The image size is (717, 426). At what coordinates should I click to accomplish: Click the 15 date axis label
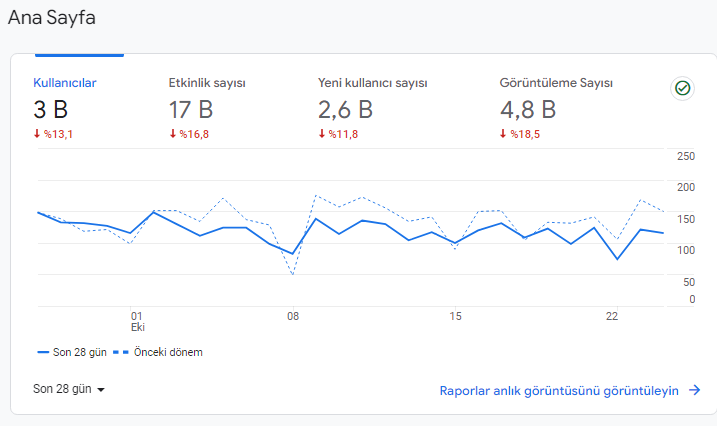[455, 316]
